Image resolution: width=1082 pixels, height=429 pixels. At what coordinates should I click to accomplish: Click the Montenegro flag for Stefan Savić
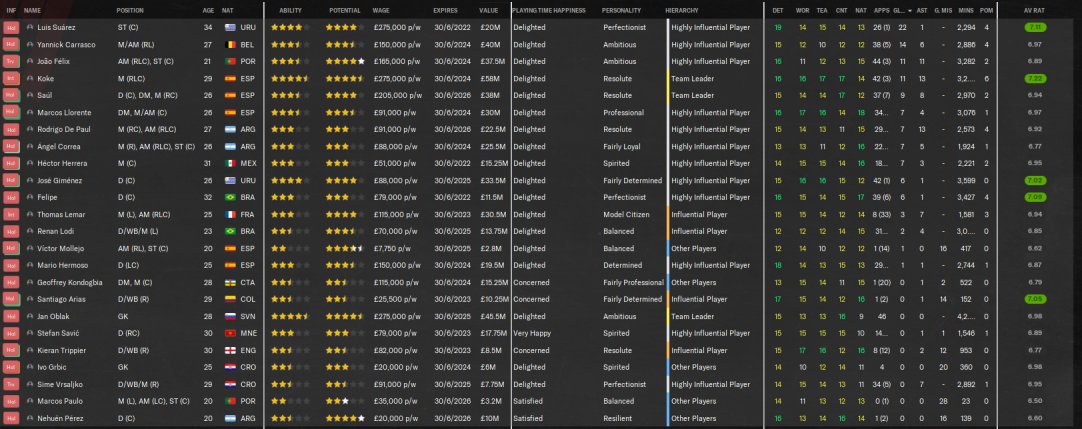[x=230, y=334]
